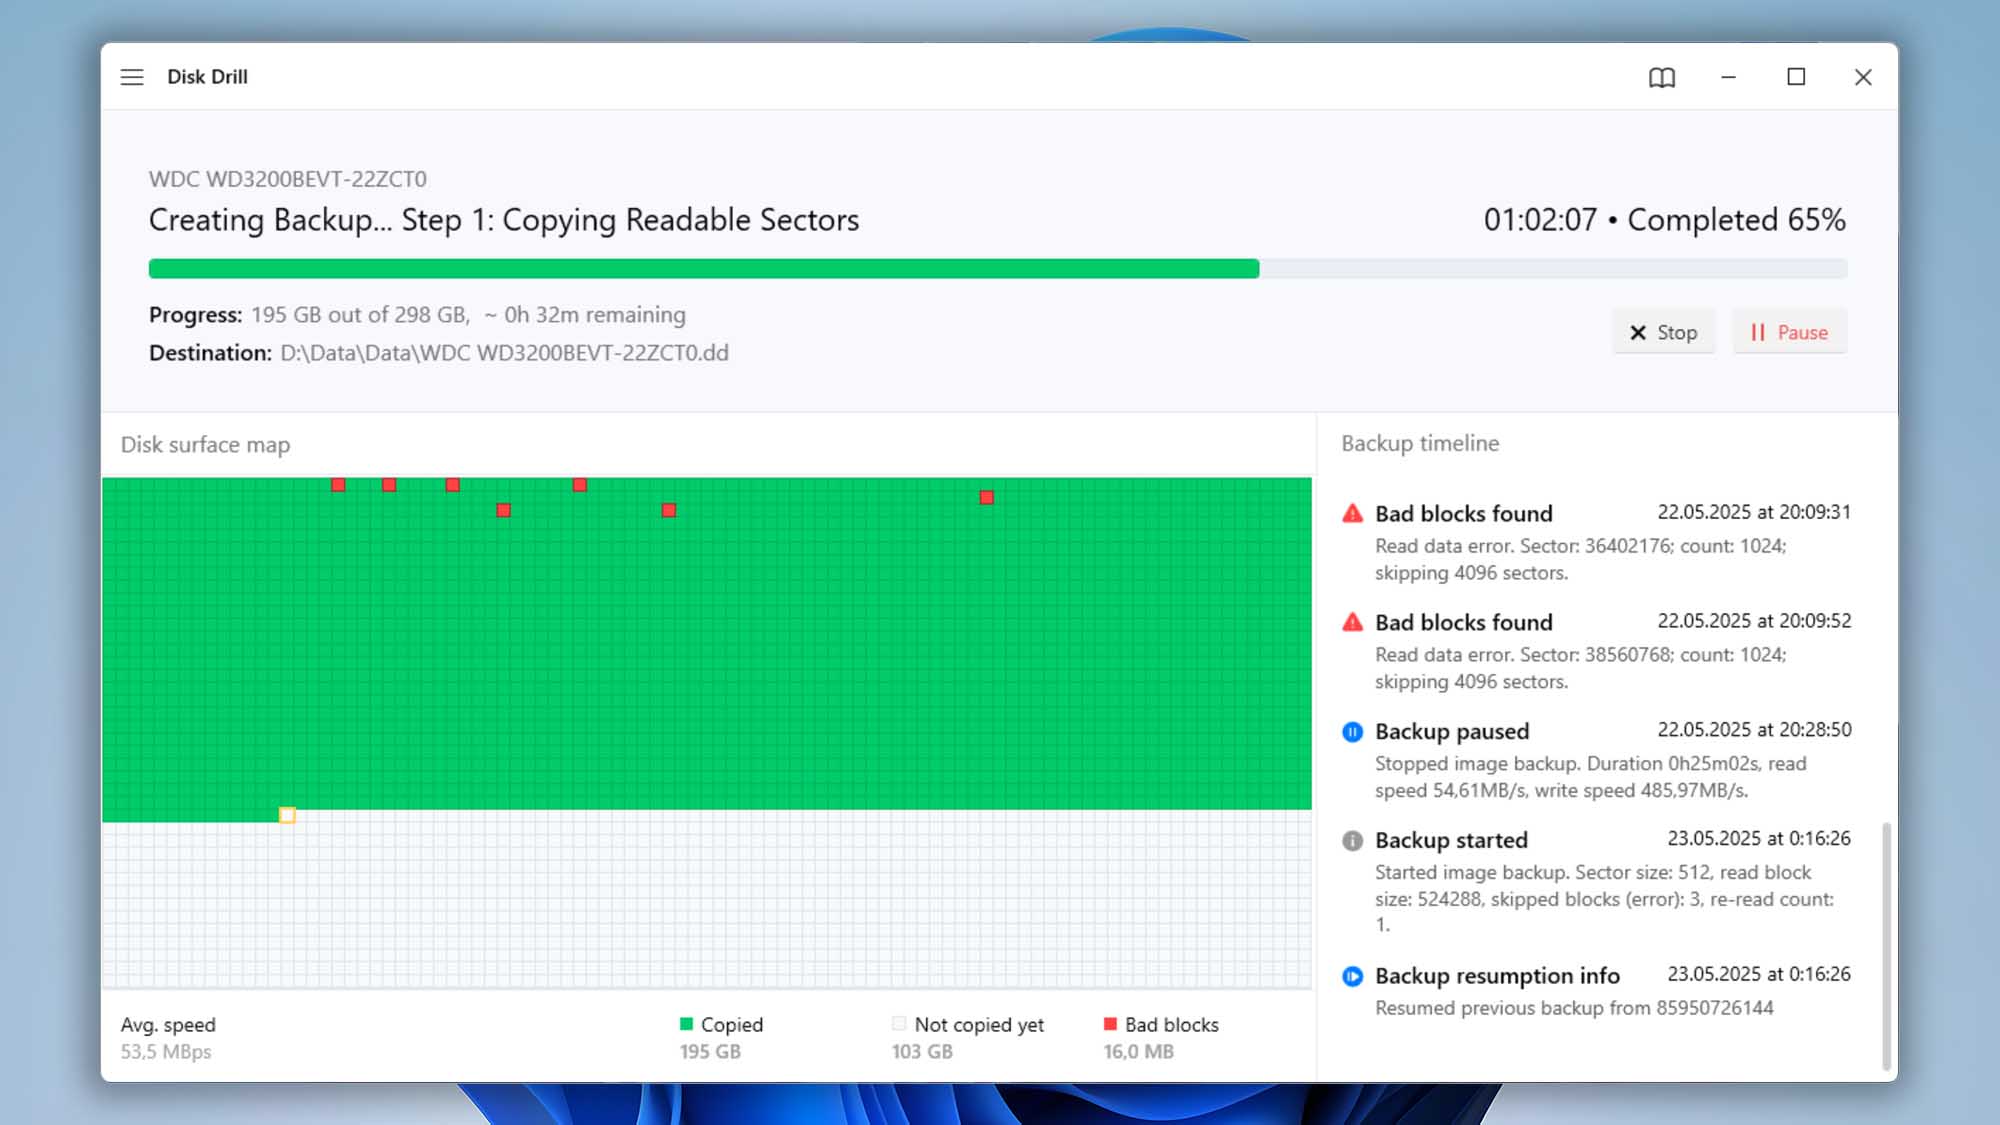Select the 'Bad blocks found' entry at 20:09:52
This screenshot has width=2000, height=1125.
coord(1596,651)
